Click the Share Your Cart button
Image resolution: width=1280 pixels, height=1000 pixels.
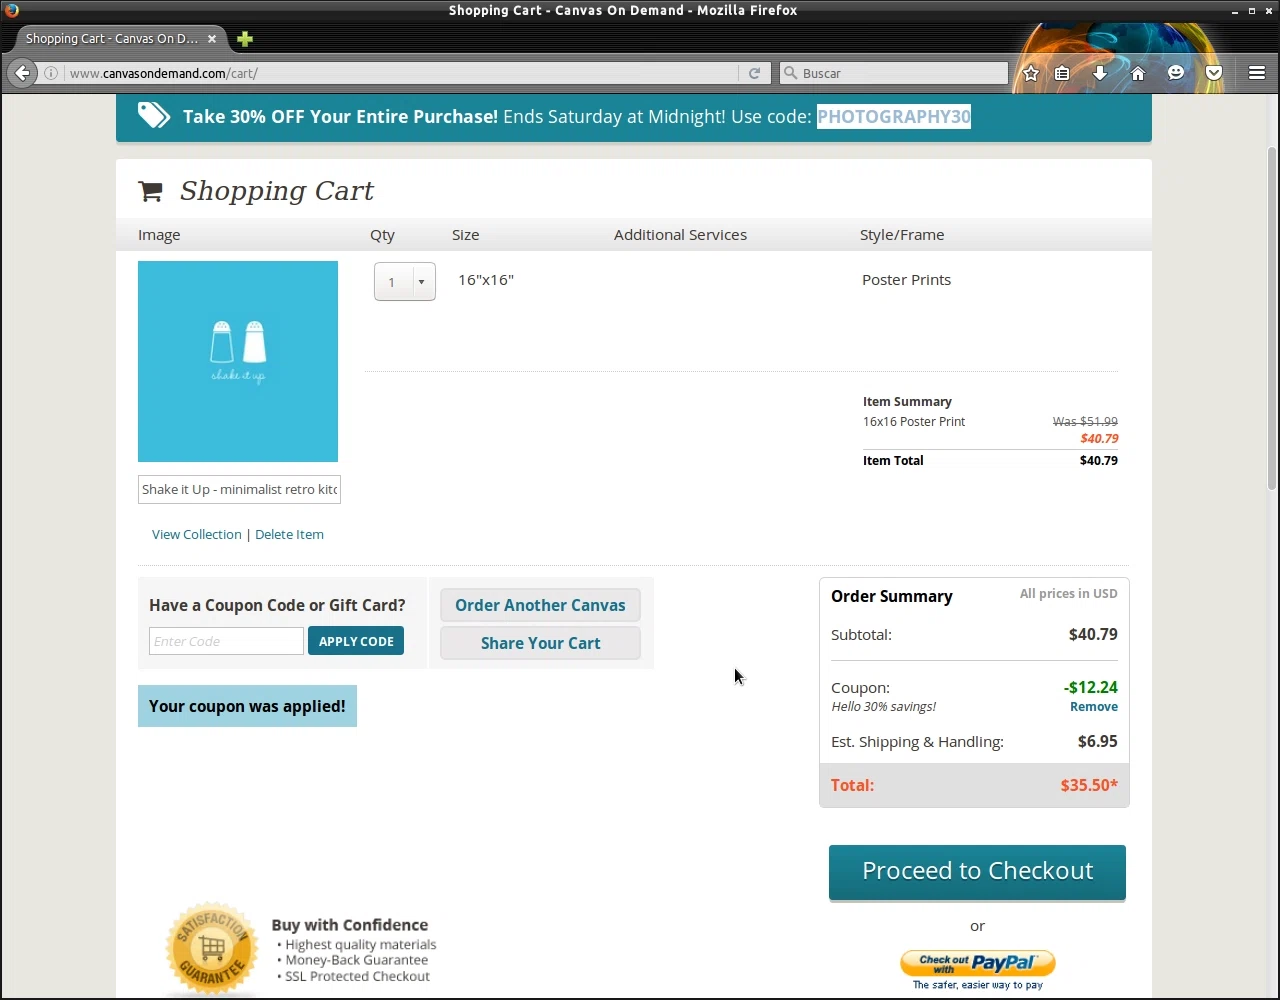pos(540,643)
